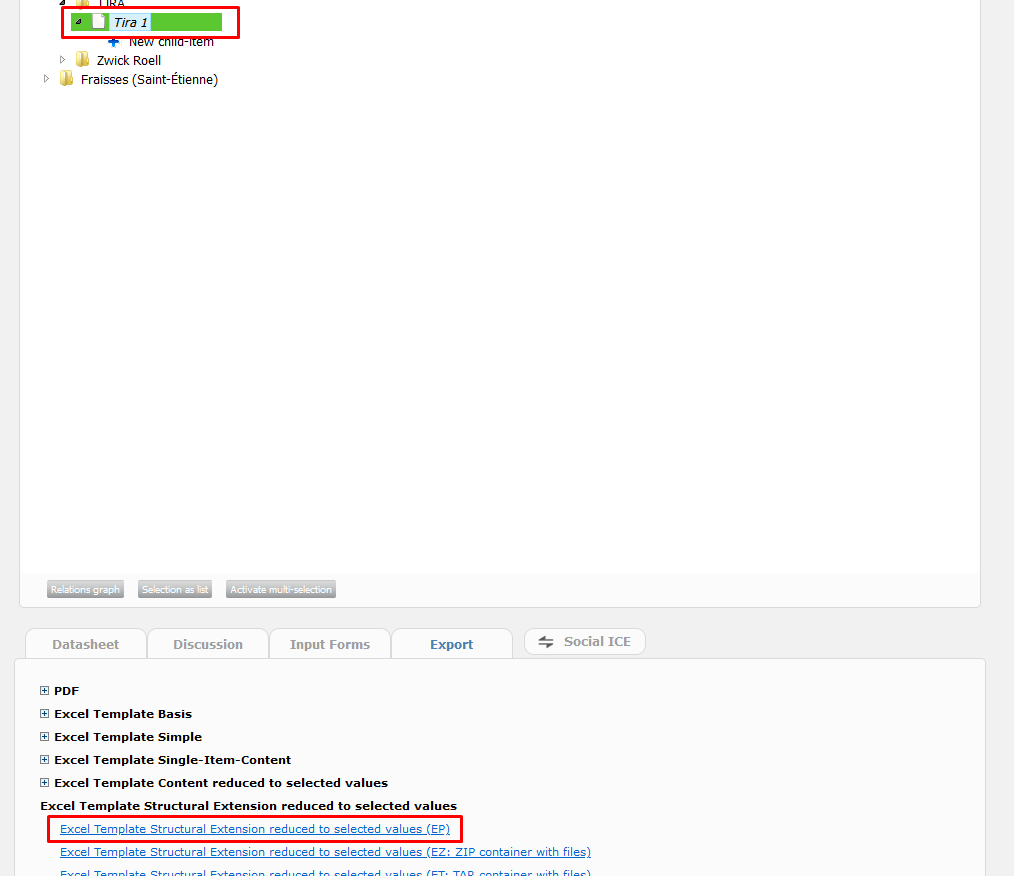This screenshot has height=876, width=1014.
Task: Expand Excel Template Content reduced section
Action: (44, 783)
